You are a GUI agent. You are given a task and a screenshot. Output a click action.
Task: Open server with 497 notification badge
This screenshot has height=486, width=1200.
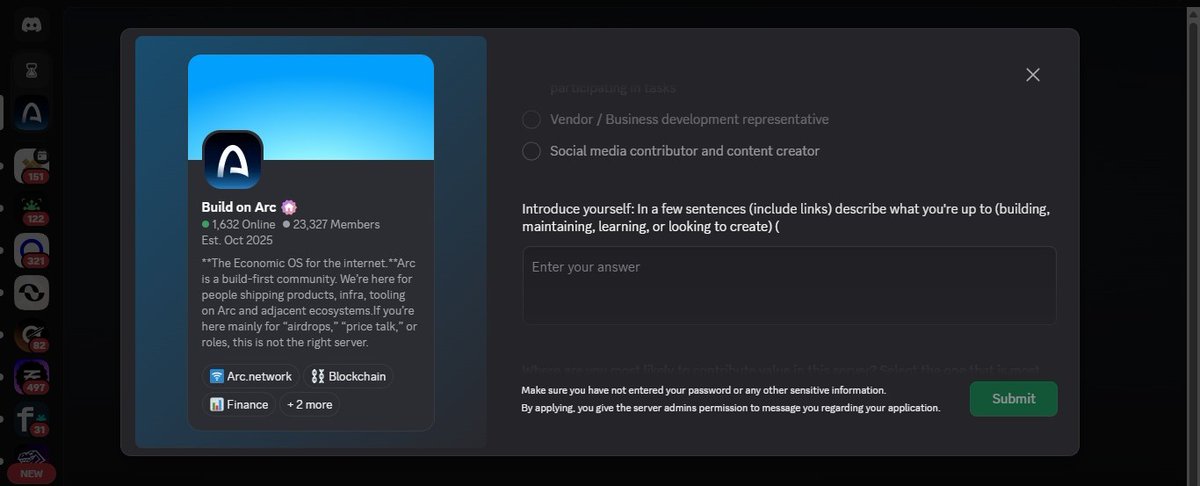click(x=32, y=377)
